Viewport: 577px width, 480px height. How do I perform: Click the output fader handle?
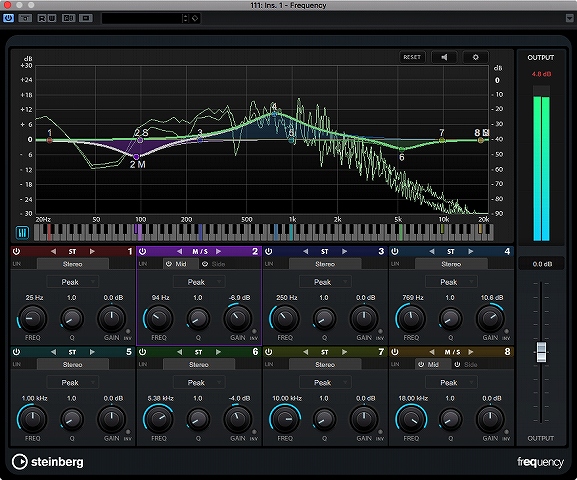coord(541,352)
